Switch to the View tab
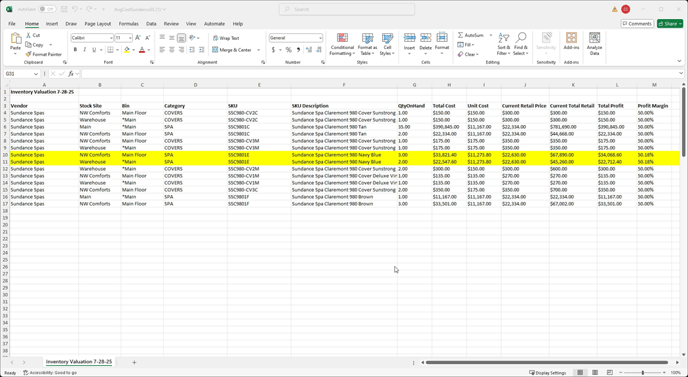The width and height of the screenshot is (688, 377). pyautogui.click(x=191, y=24)
